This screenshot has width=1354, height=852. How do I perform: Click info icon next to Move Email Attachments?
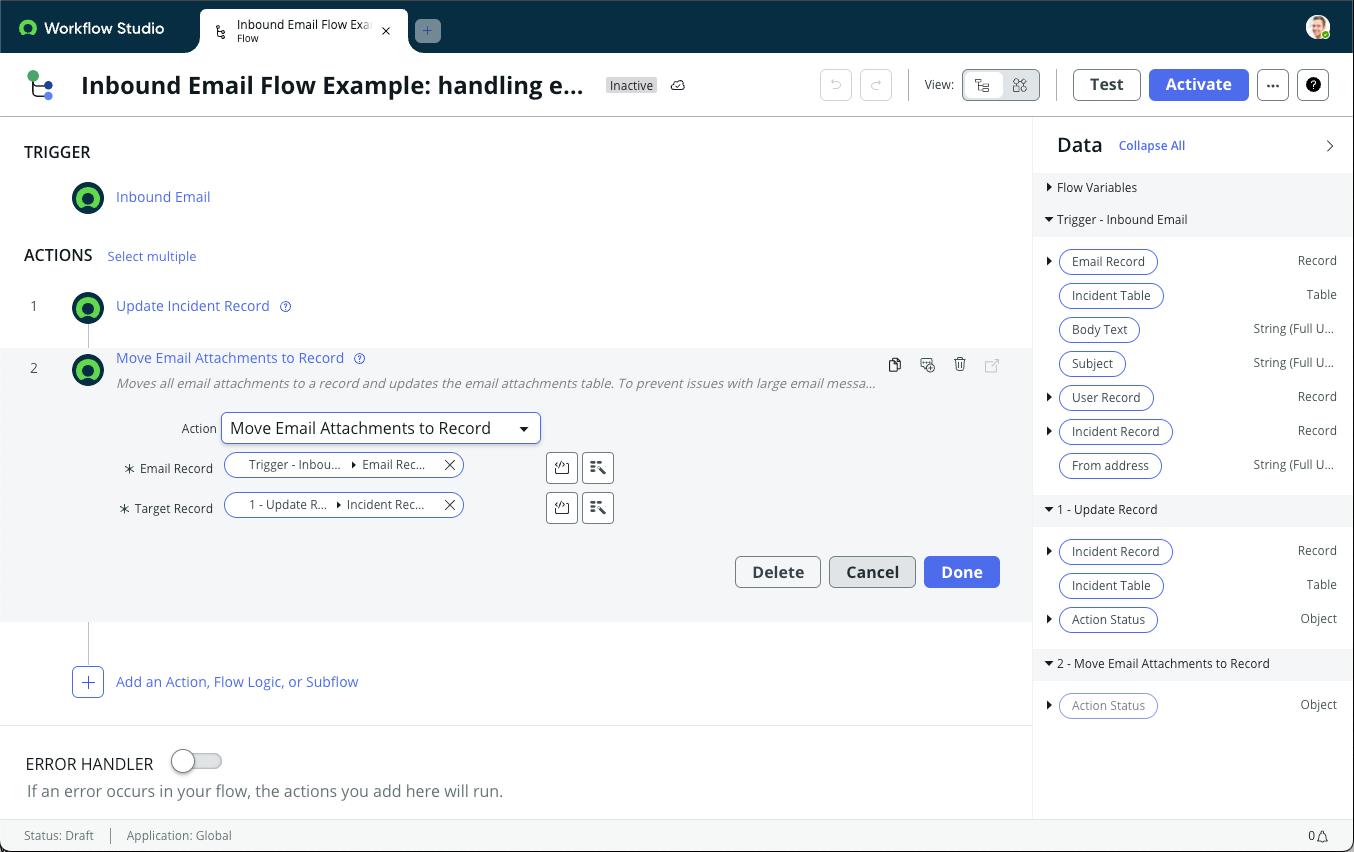[360, 358]
